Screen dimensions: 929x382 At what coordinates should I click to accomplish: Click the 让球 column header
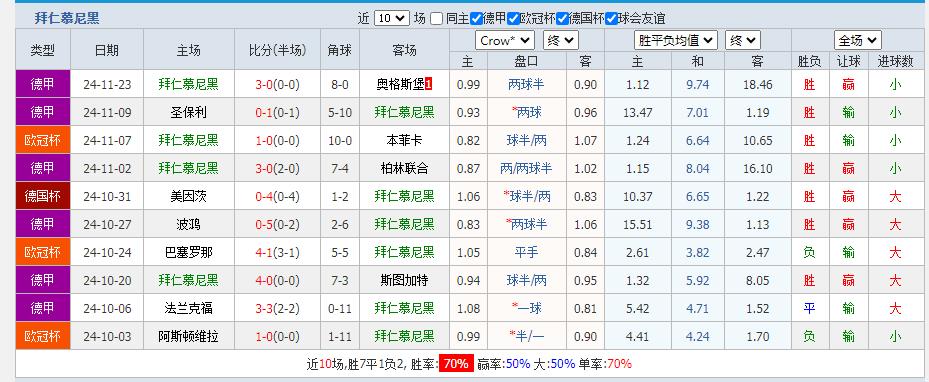(848, 60)
